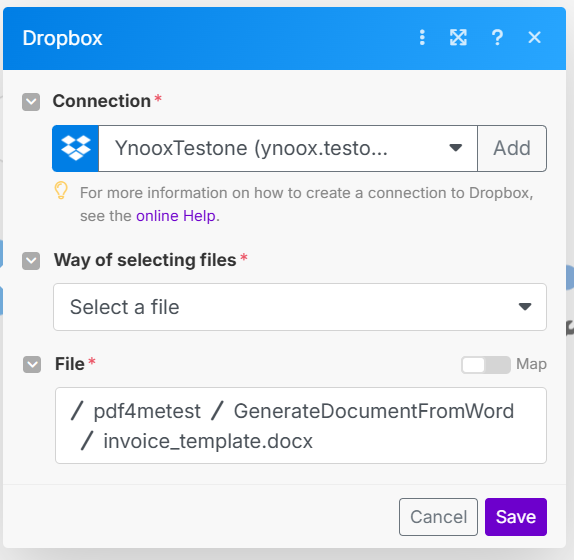
Task: Select the GenerateDocumentFromWord path segment
Action: click(x=374, y=411)
